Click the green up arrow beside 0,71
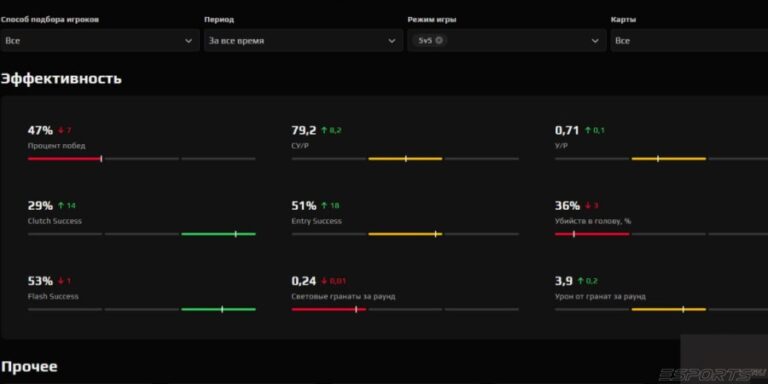This screenshot has height=384, width=768. click(x=588, y=130)
